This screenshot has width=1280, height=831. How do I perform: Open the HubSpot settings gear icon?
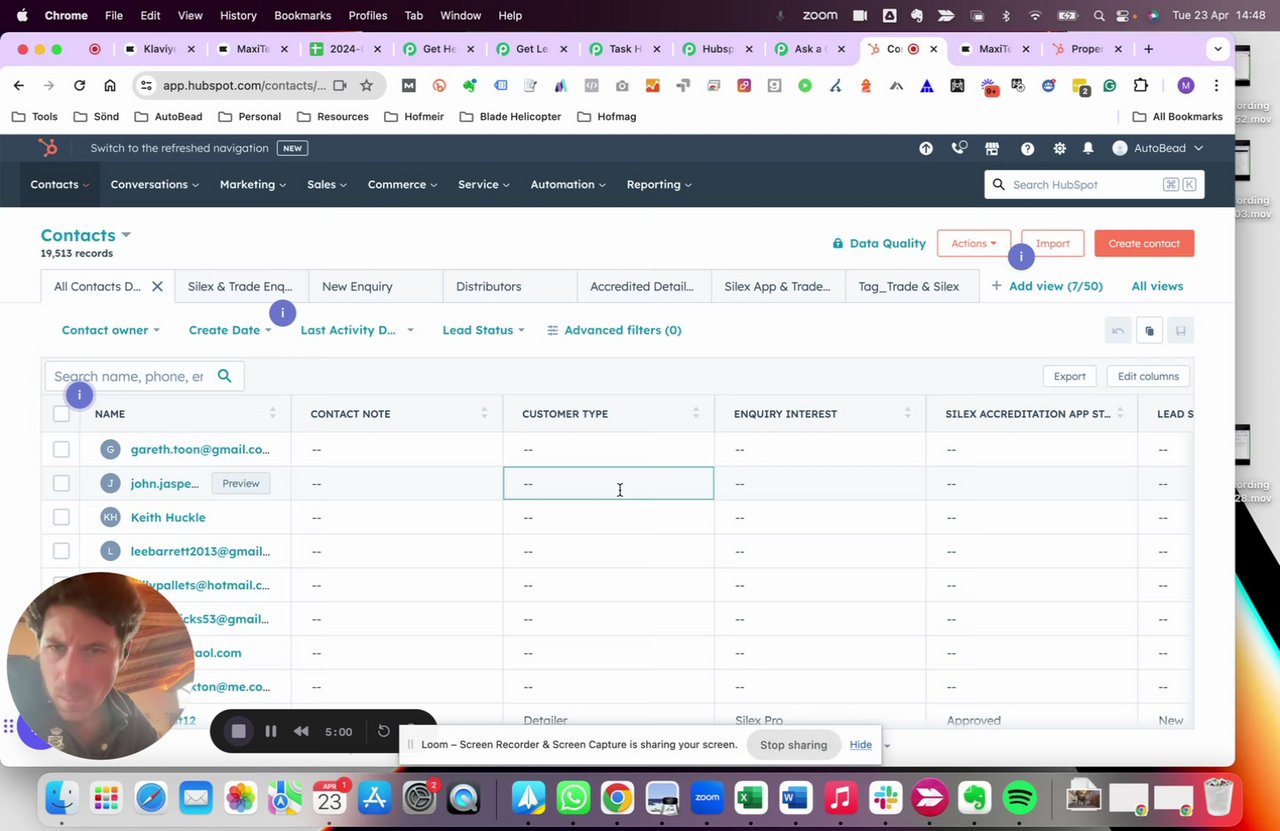pos(1059,148)
